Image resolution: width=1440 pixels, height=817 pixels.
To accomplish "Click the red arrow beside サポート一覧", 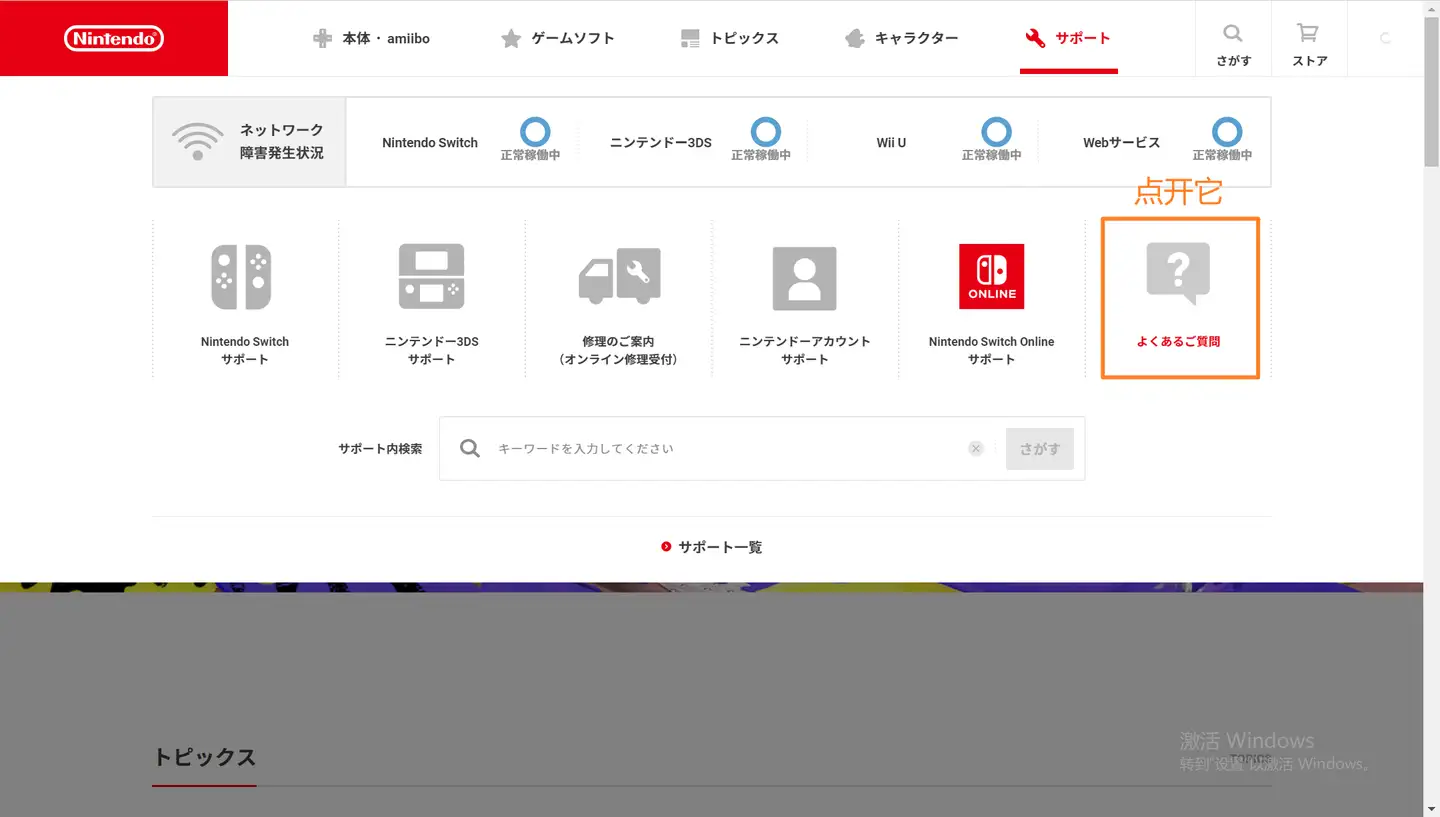I will 666,547.
